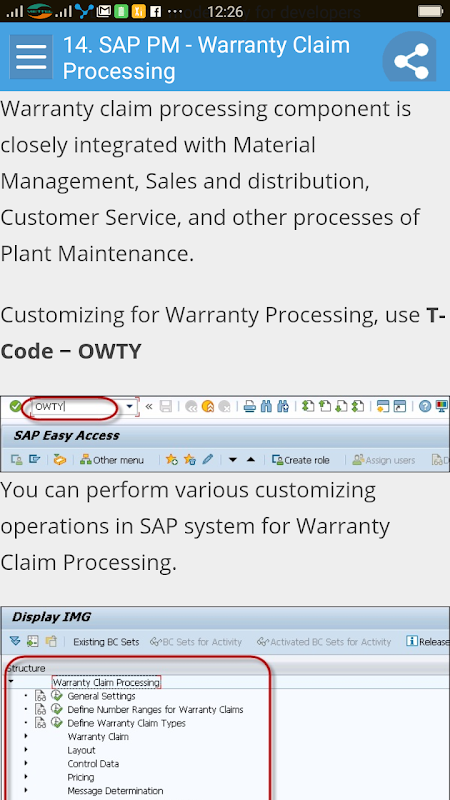Viewport: 450px width, 800px height.
Task: Click the BC Sets for Activity button
Action: [x=196, y=642]
